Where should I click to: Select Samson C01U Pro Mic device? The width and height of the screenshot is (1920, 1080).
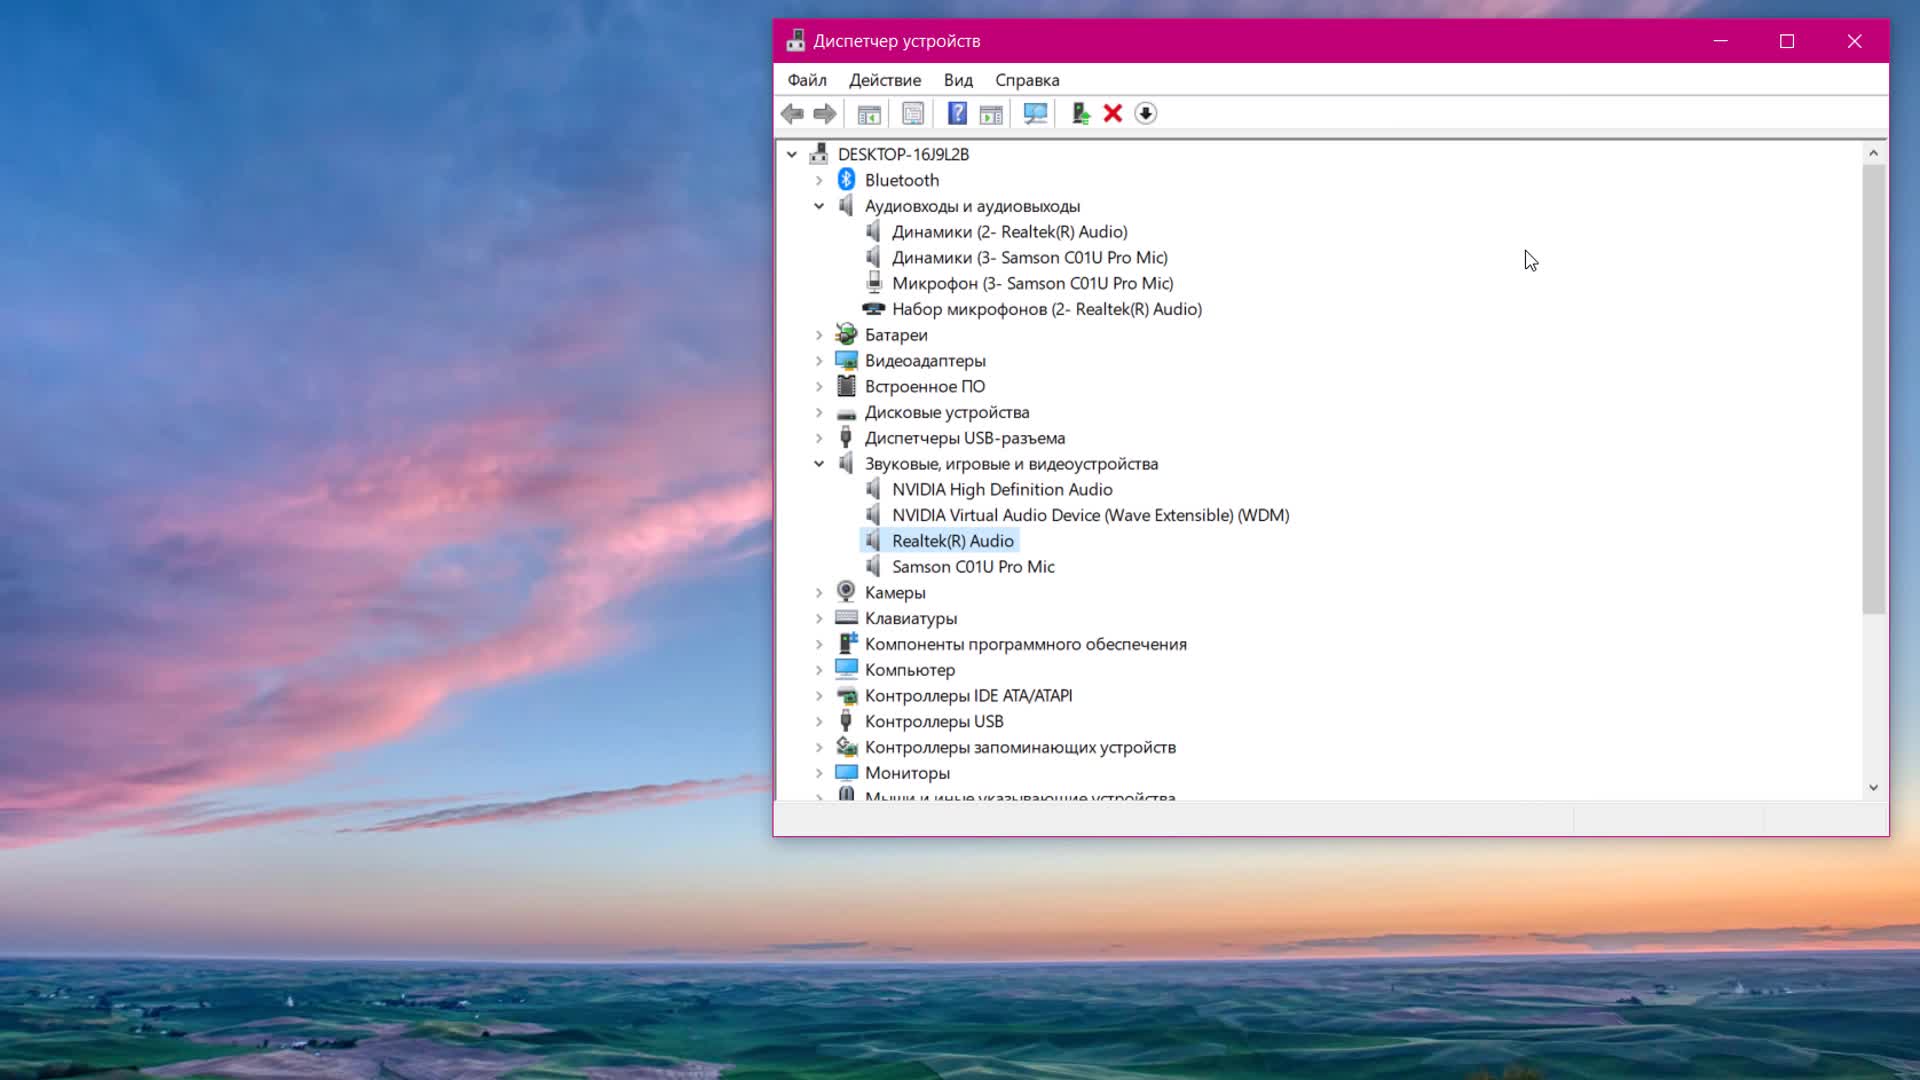[973, 566]
